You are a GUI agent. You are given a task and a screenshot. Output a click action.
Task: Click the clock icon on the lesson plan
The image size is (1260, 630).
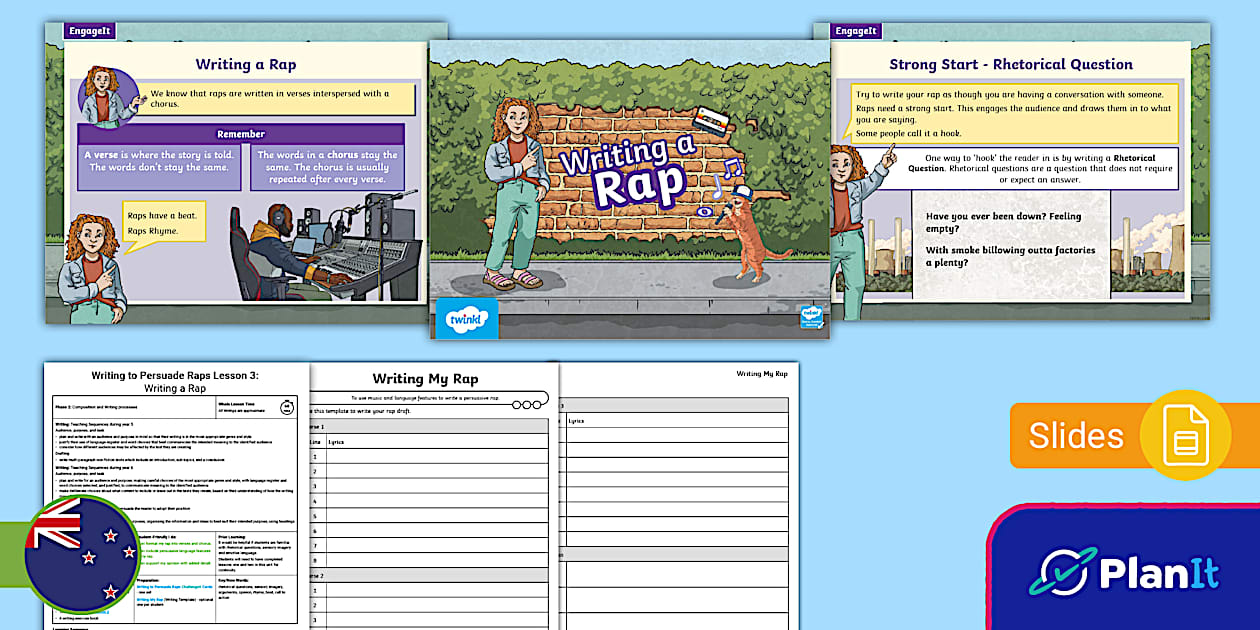coord(285,408)
